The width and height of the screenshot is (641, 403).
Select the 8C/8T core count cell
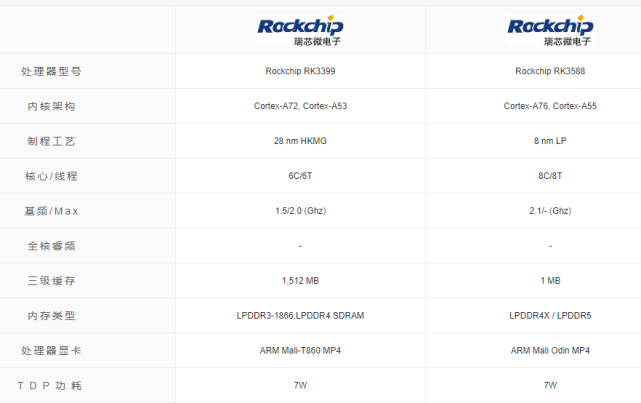[550, 176]
